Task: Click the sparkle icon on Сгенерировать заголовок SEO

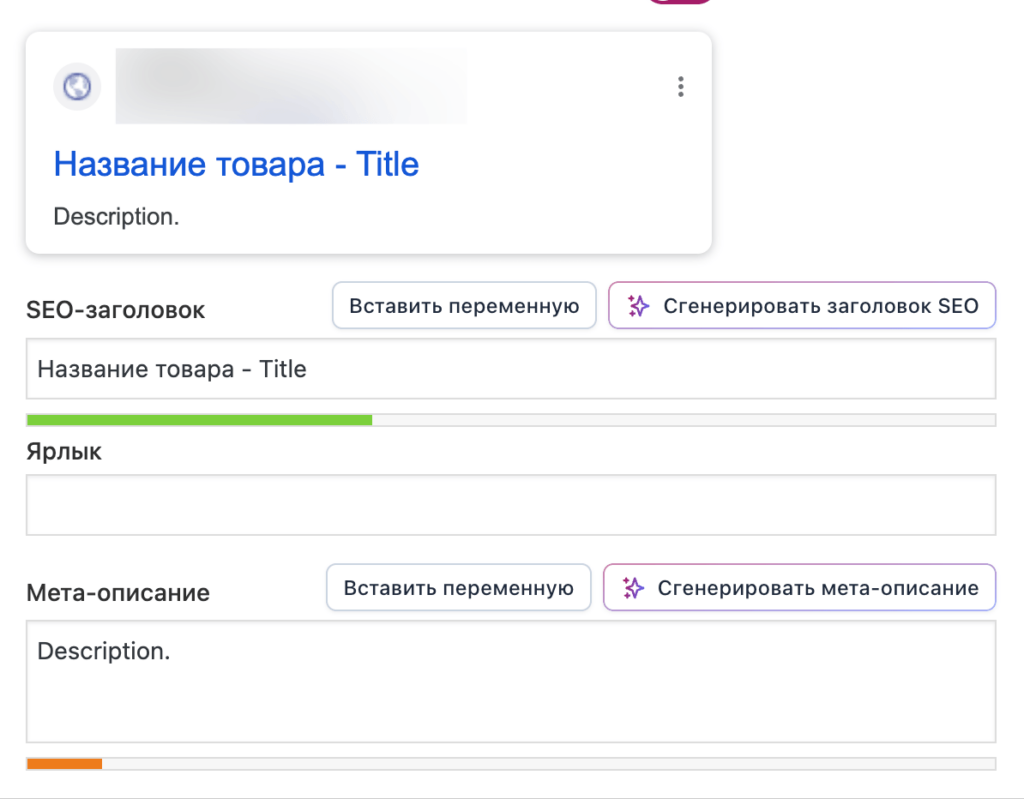Action: (x=638, y=306)
